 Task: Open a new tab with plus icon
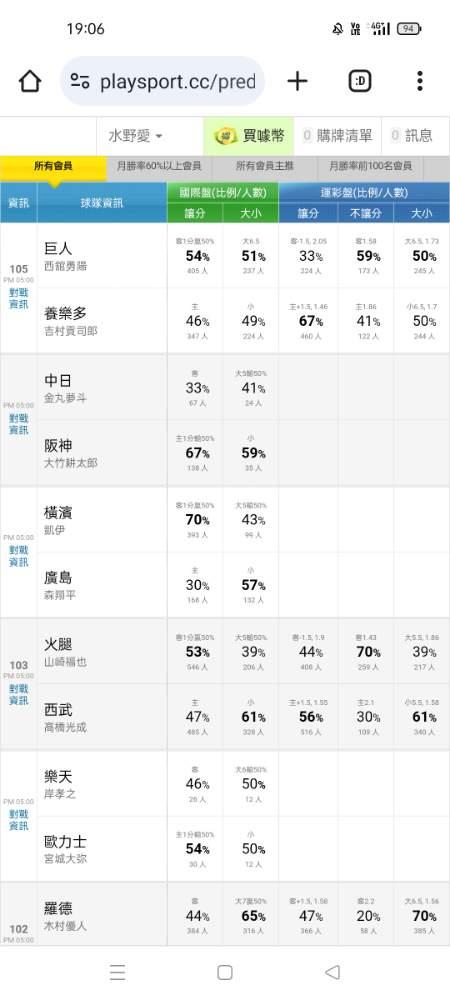click(297, 81)
